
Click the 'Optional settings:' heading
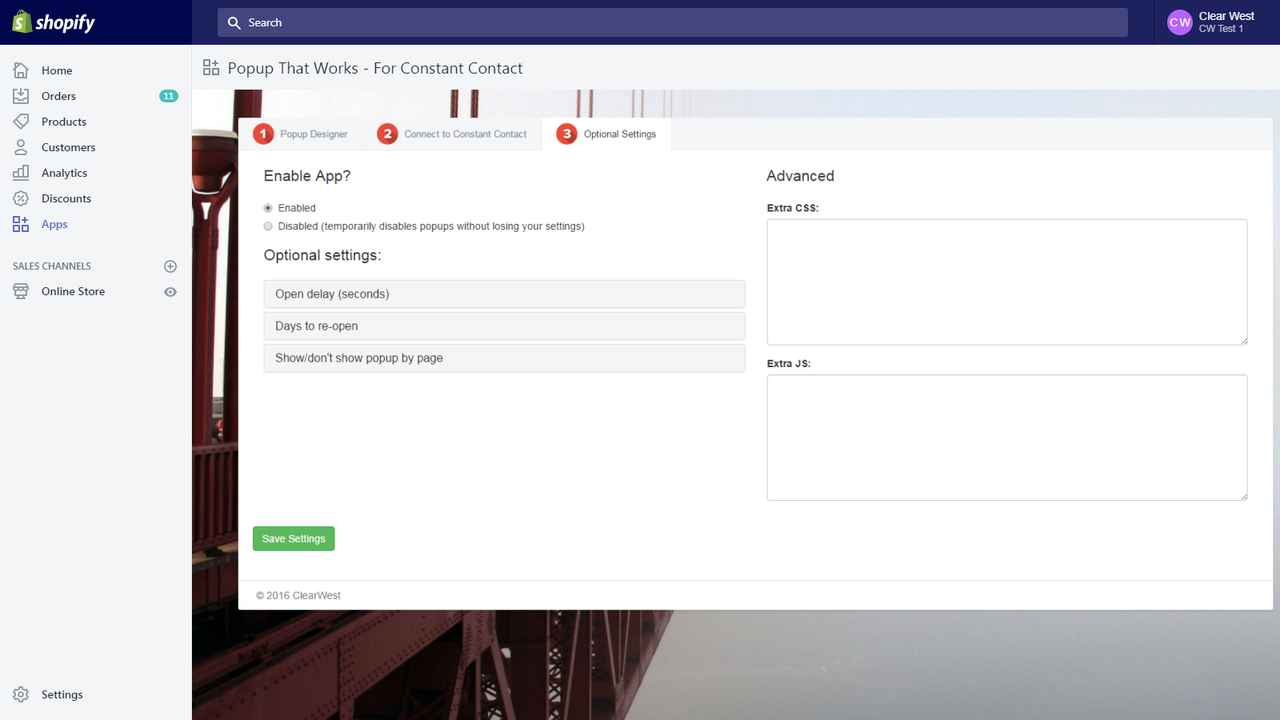tap(322, 255)
